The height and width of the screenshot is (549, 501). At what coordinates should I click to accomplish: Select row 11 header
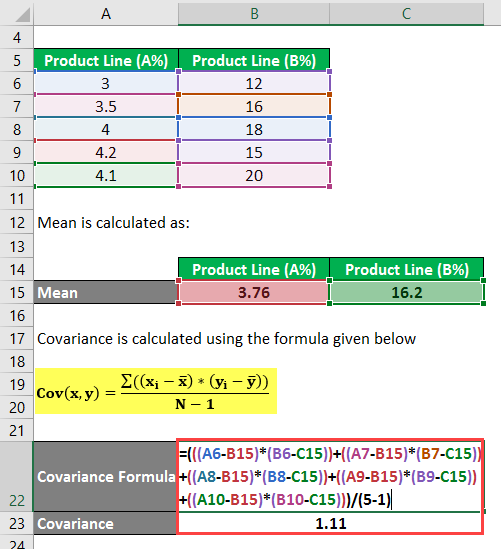tap(16, 199)
